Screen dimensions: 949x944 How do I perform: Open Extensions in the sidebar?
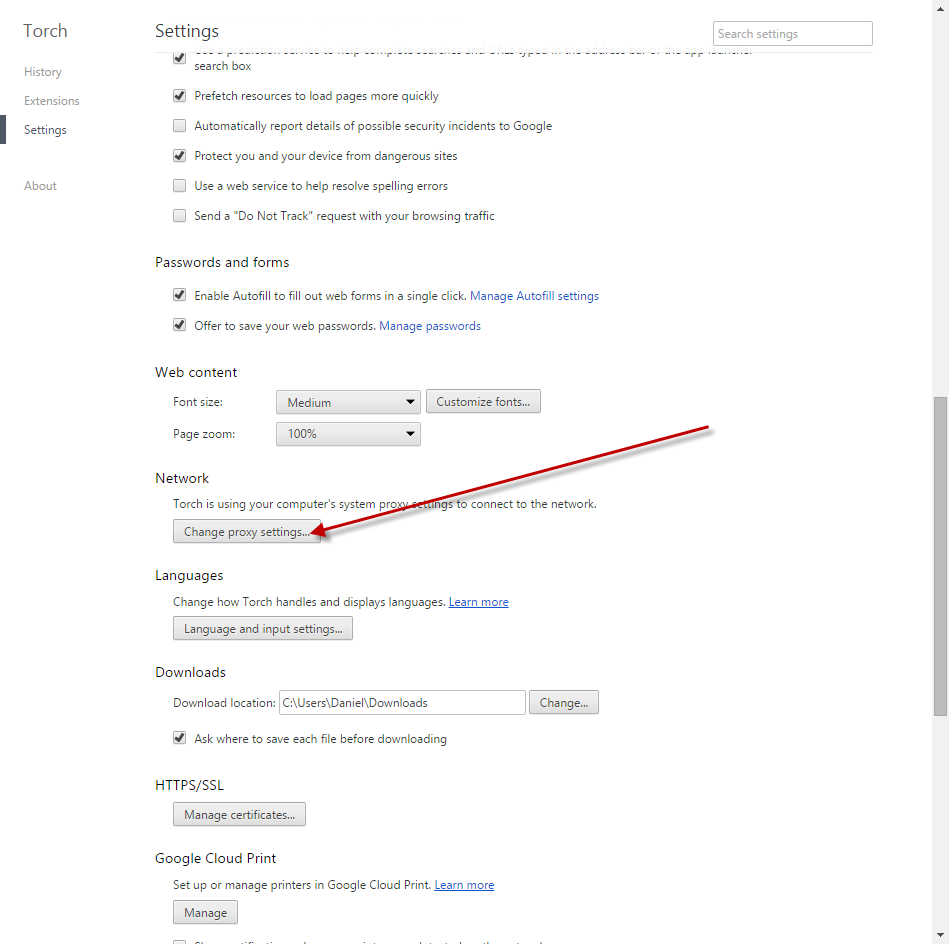(51, 100)
